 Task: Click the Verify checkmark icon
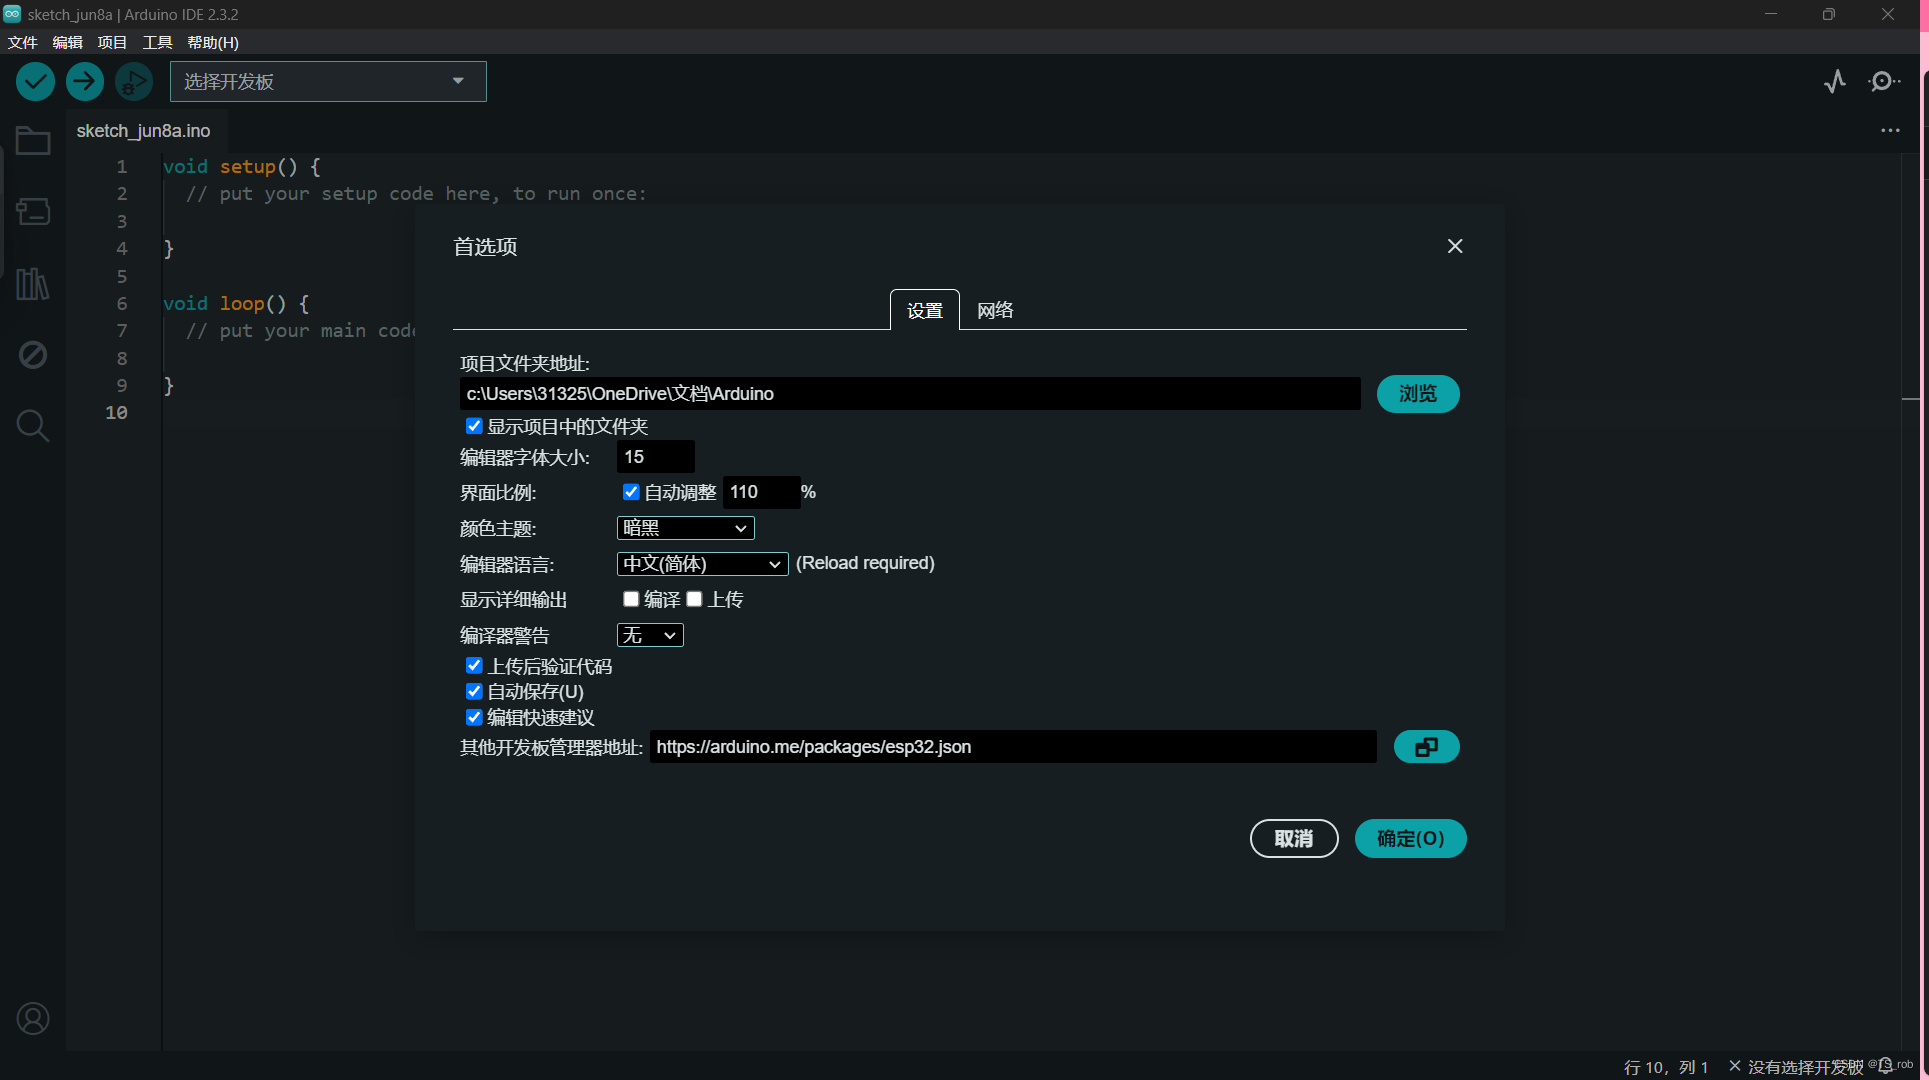(x=35, y=81)
